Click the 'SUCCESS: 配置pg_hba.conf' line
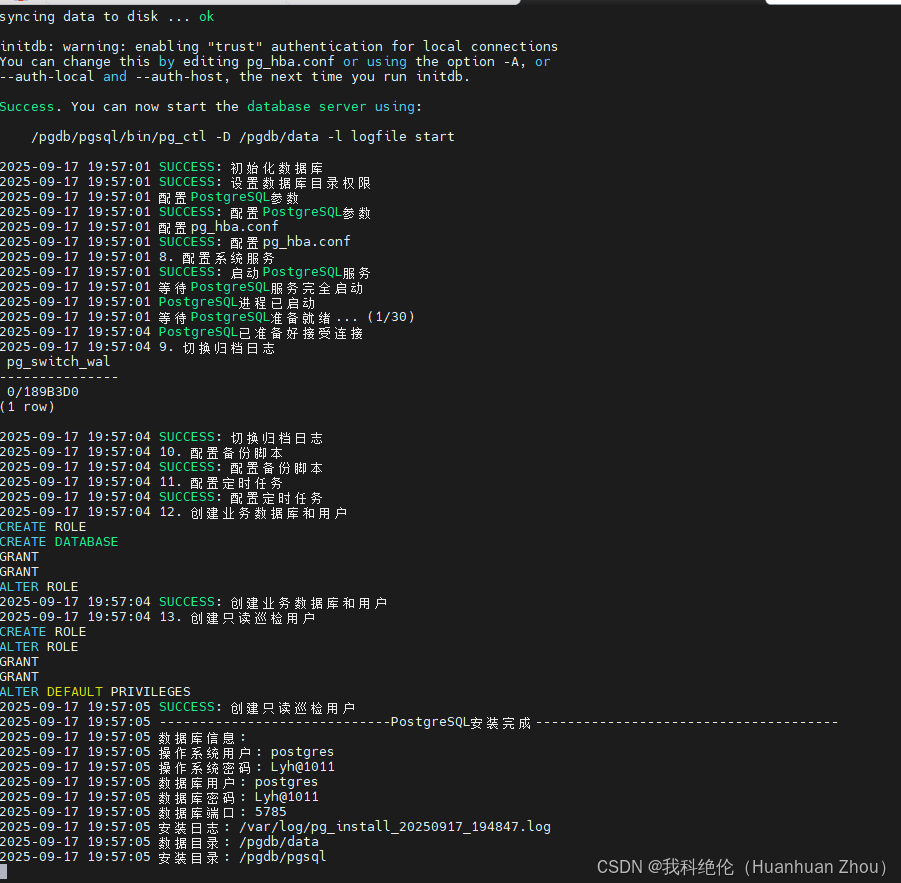The height and width of the screenshot is (883, 901). (175, 242)
